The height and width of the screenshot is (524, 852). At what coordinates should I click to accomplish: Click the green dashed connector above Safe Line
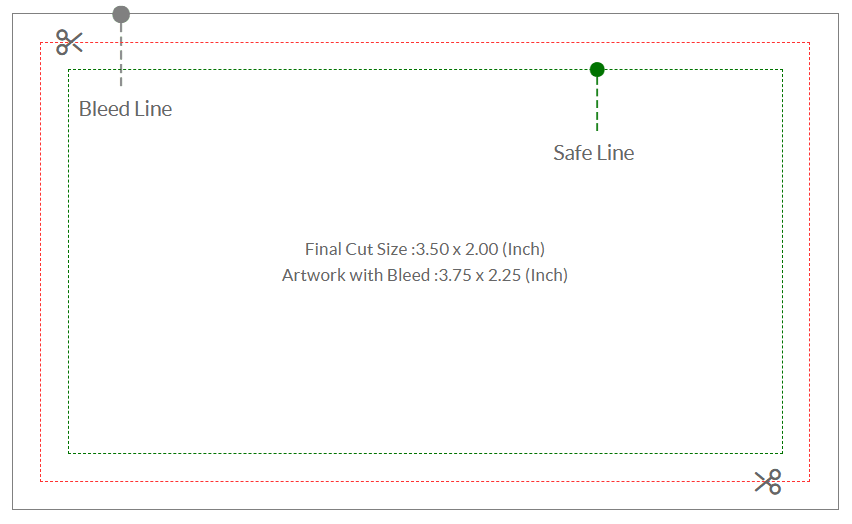coord(597,104)
